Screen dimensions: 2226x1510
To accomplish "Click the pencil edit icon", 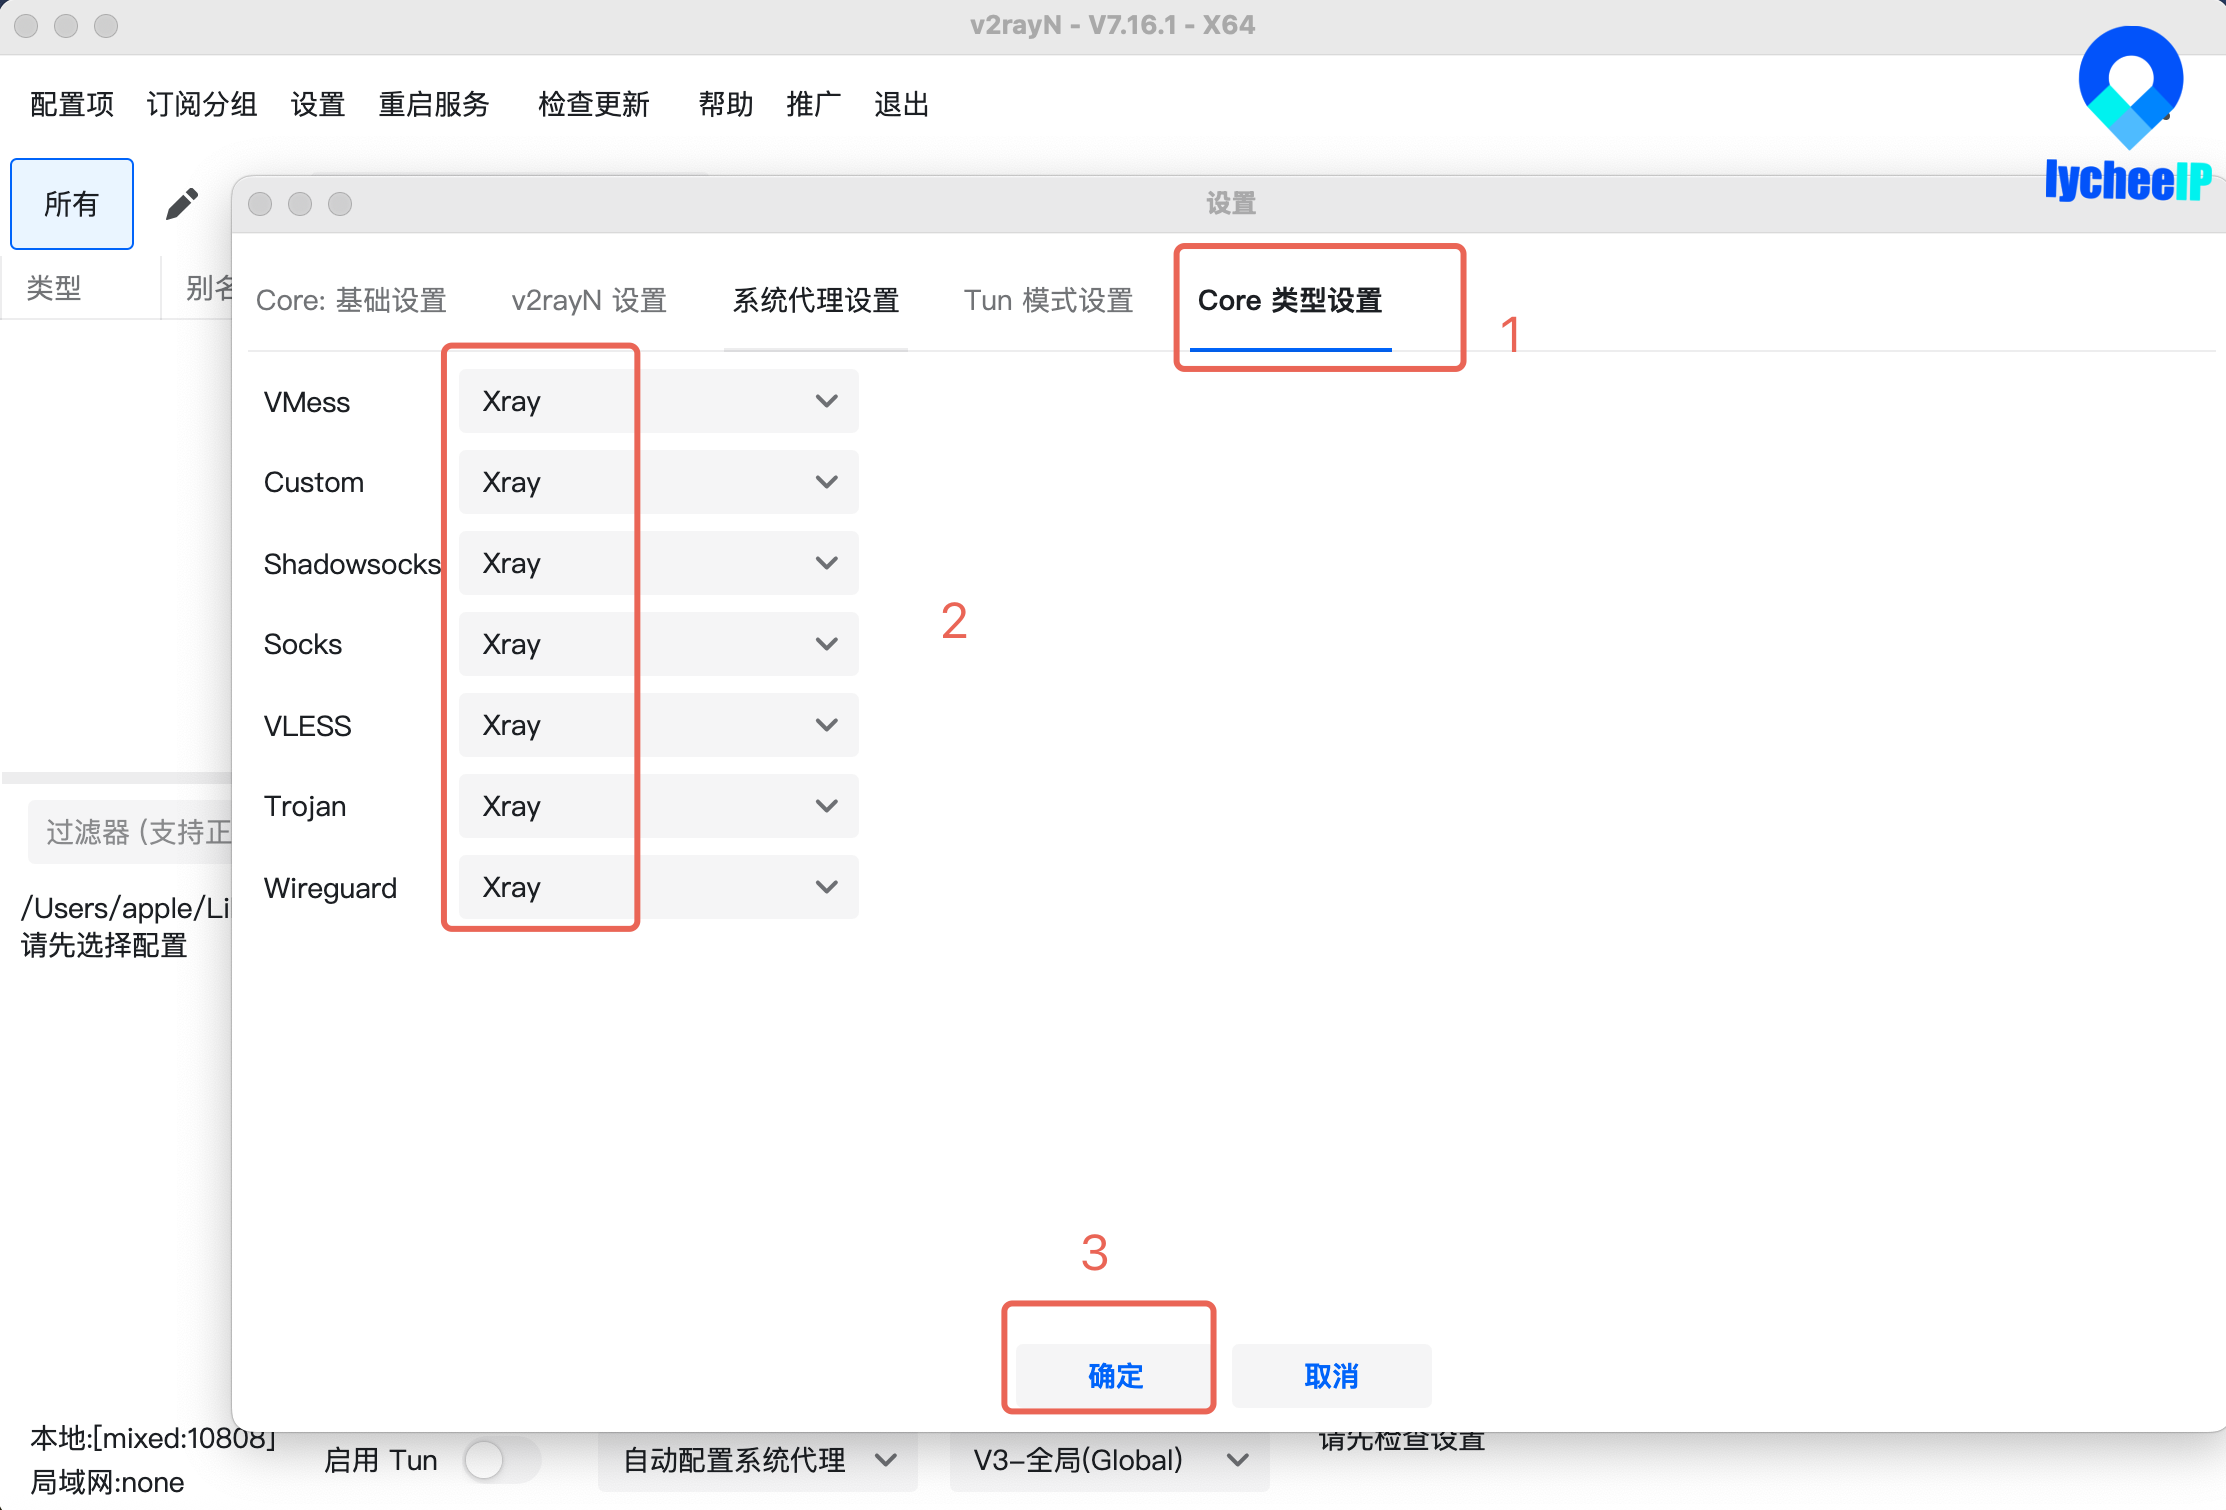I will (x=181, y=203).
